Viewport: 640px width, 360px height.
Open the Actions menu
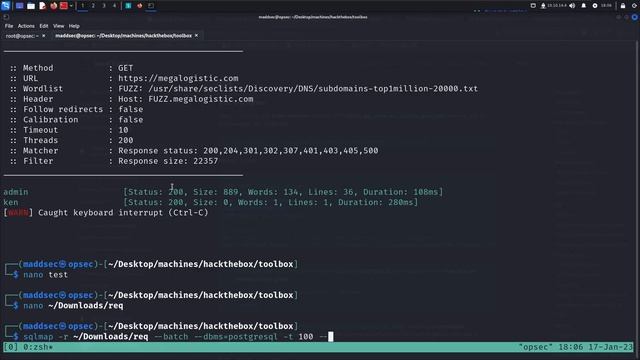tap(26, 26)
